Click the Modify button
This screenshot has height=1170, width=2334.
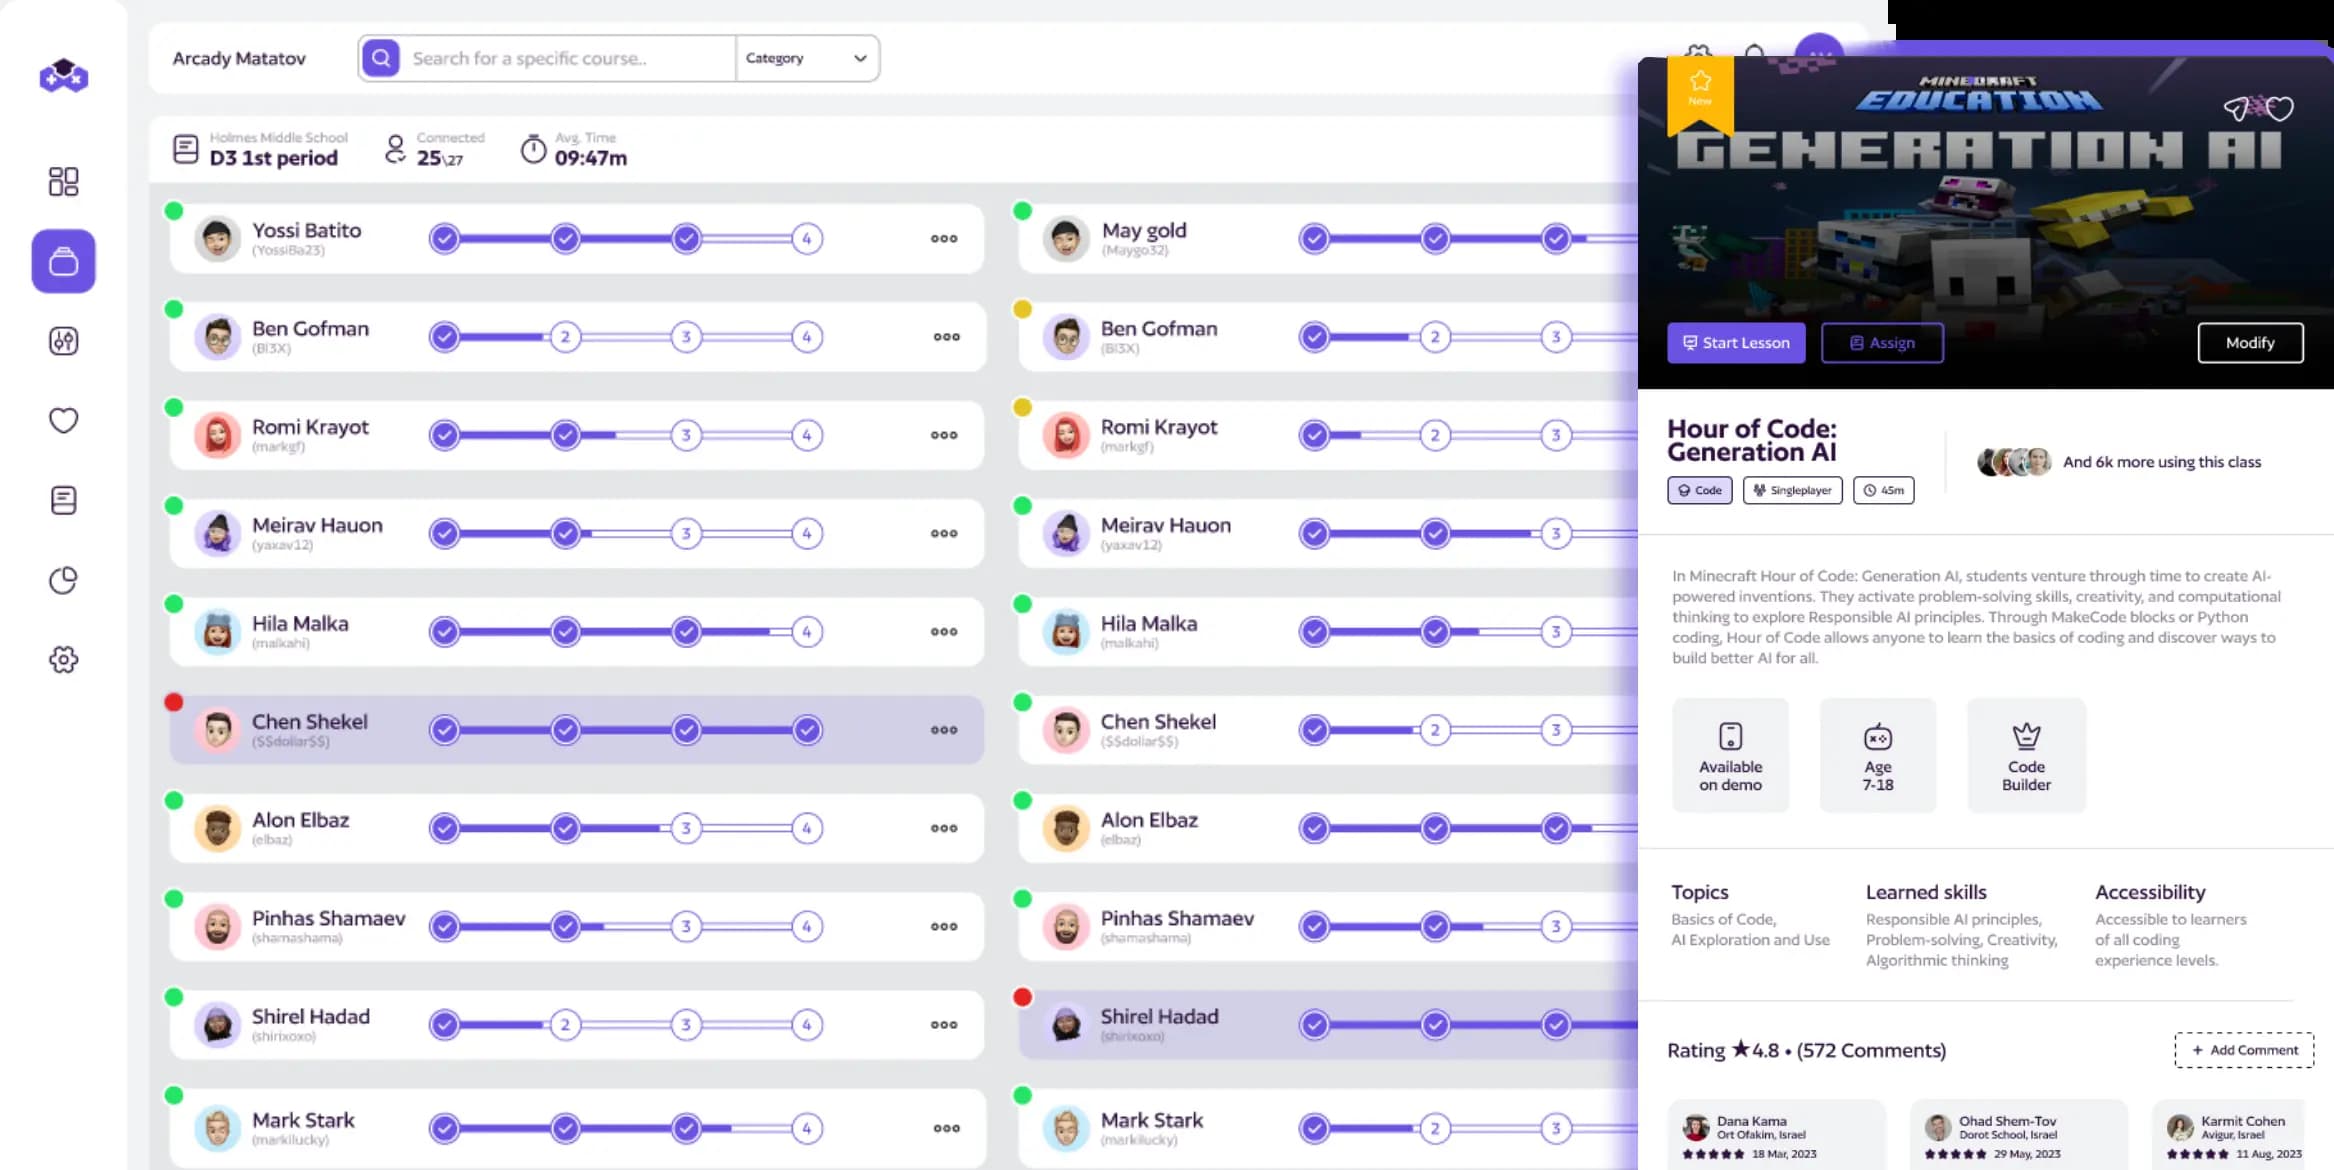[2250, 342]
